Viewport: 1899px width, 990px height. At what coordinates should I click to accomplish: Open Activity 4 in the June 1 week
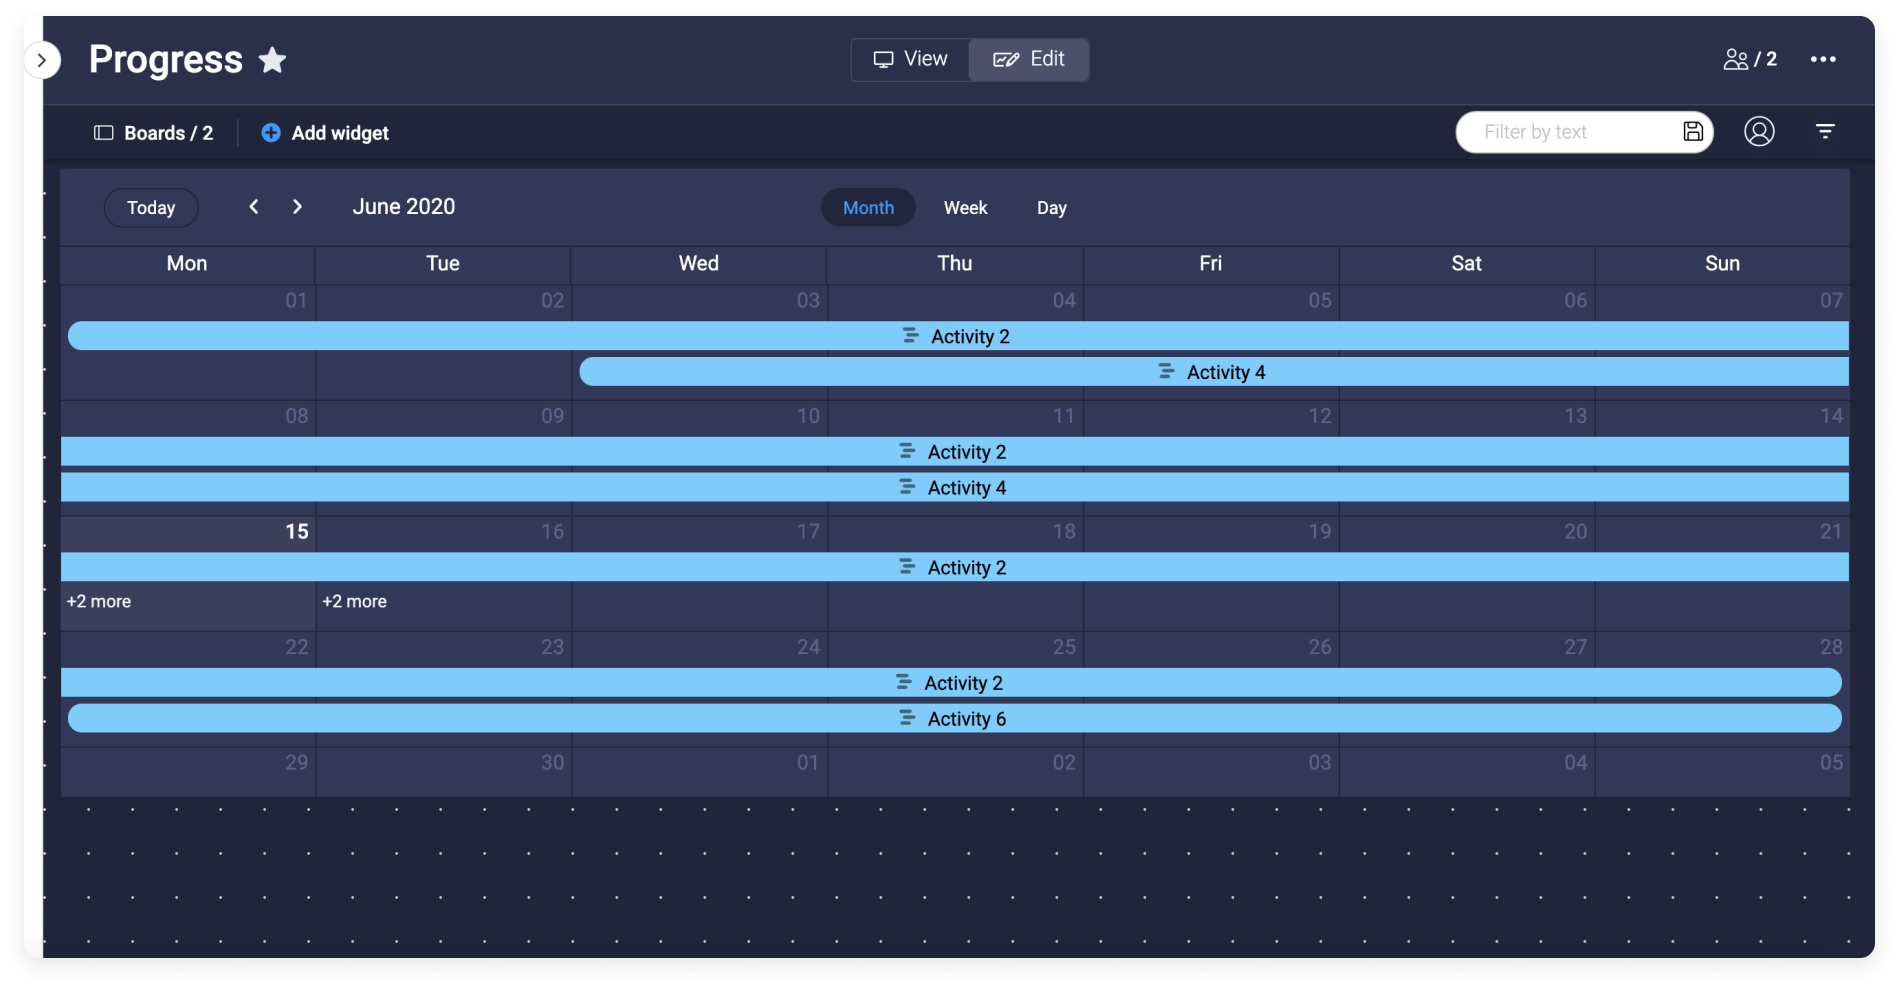point(1214,372)
